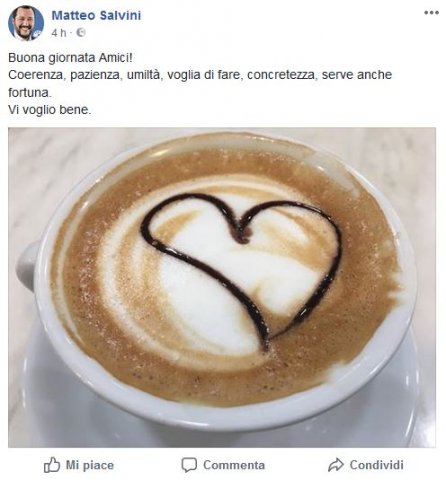Open Matteo Salvini's profile picture
This screenshot has height=480, width=446.
tap(26, 23)
